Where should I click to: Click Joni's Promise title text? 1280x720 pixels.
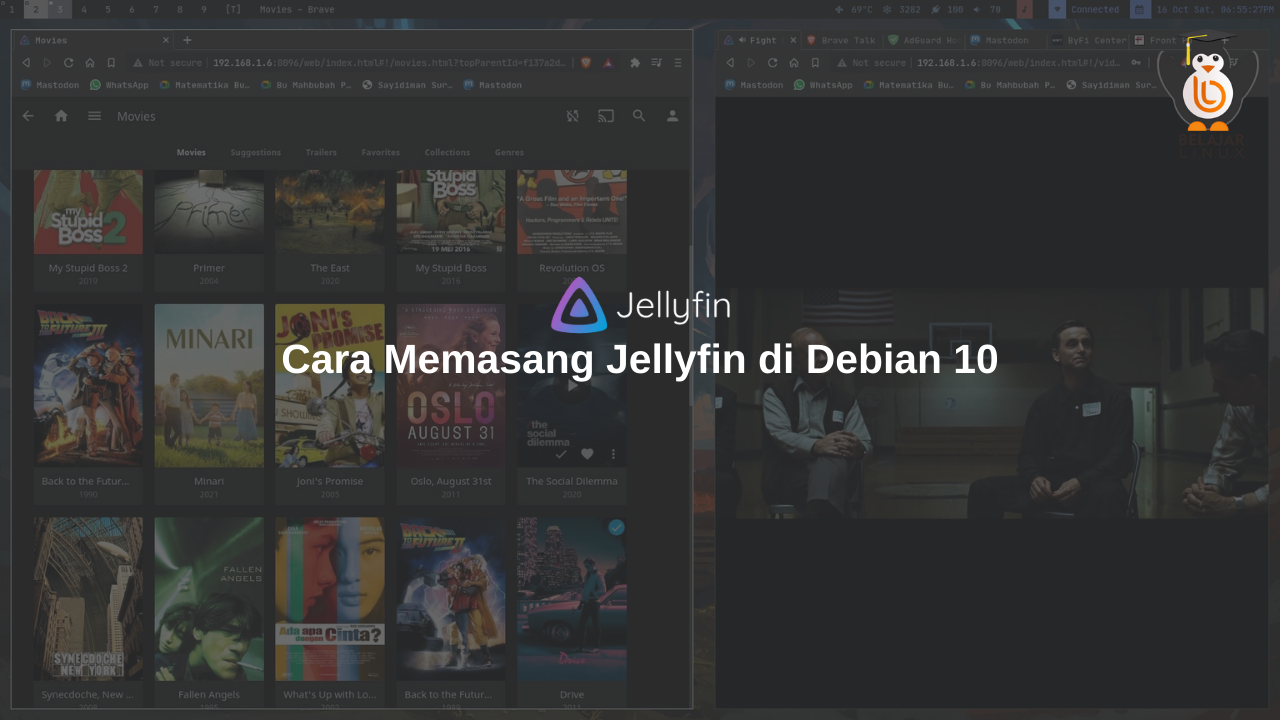(x=330, y=481)
